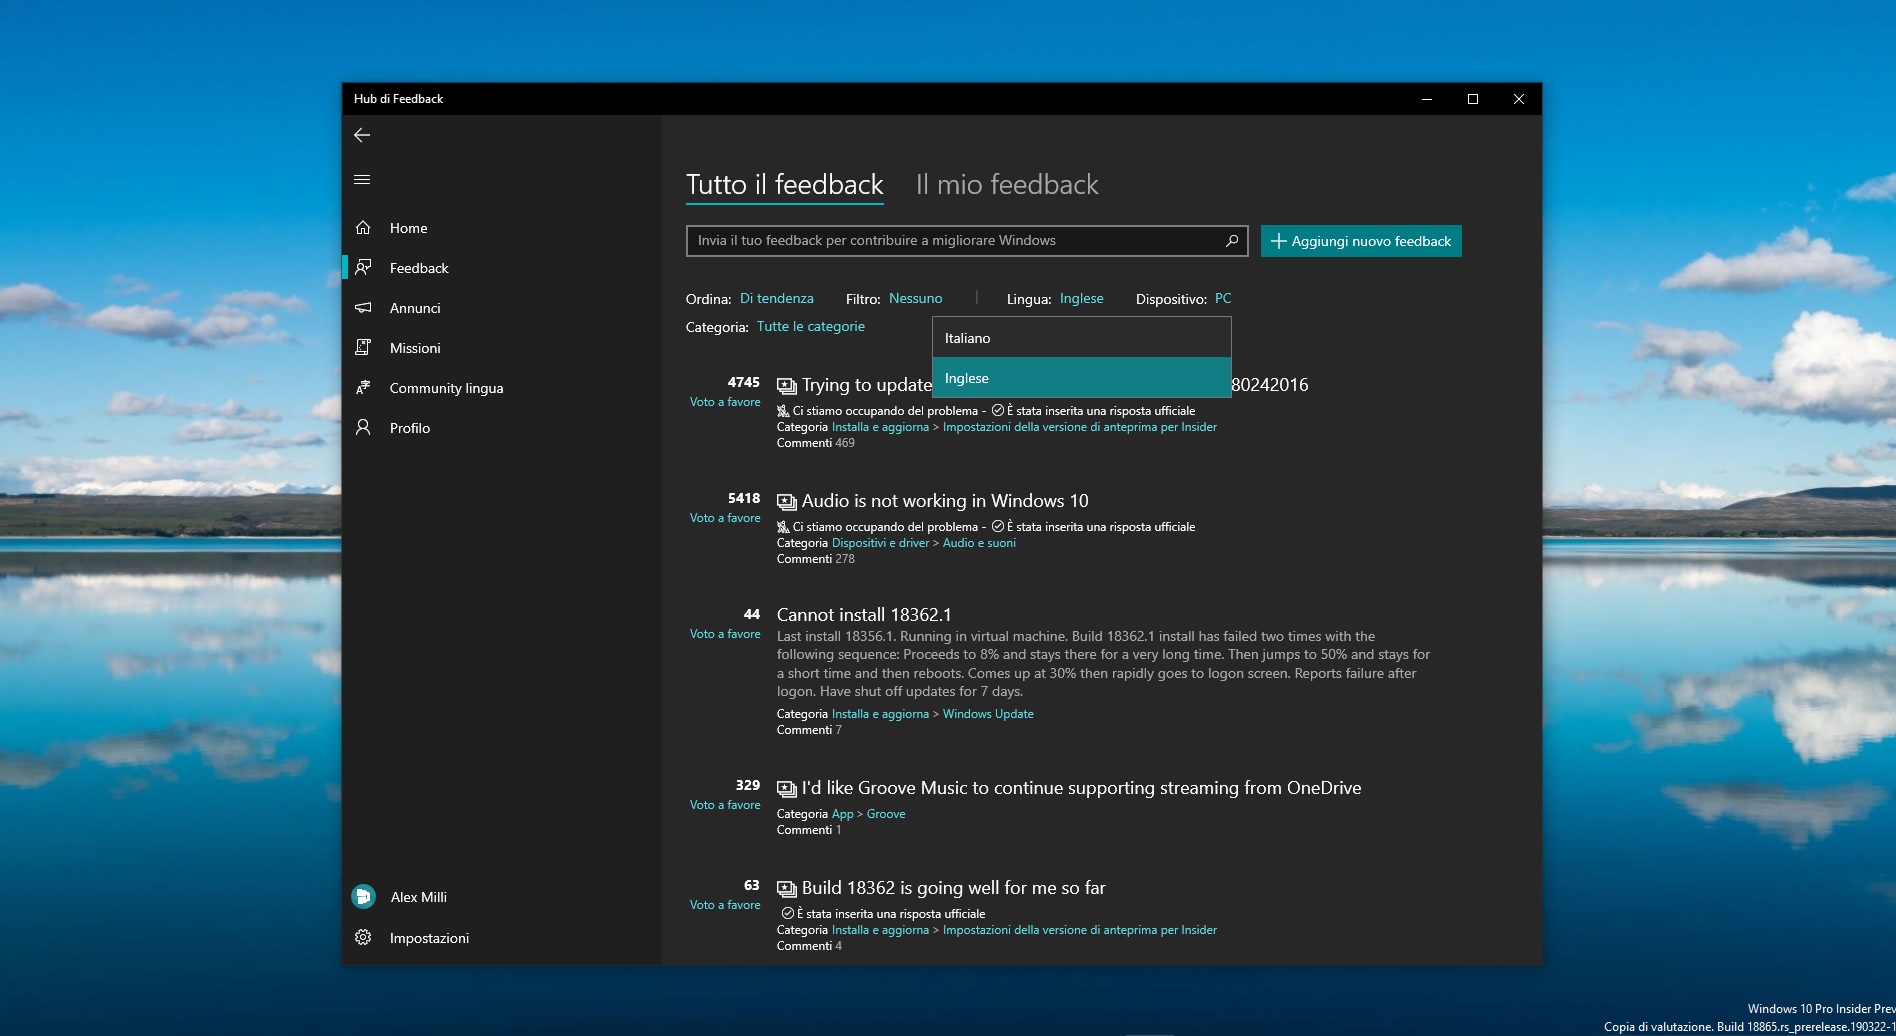Image resolution: width=1896 pixels, height=1036 pixels.
Task: Click Windows Update category link
Action: pyautogui.click(x=988, y=714)
